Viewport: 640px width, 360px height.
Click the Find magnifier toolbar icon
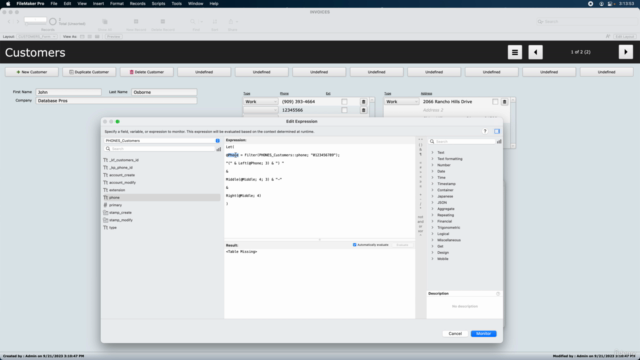193,22
